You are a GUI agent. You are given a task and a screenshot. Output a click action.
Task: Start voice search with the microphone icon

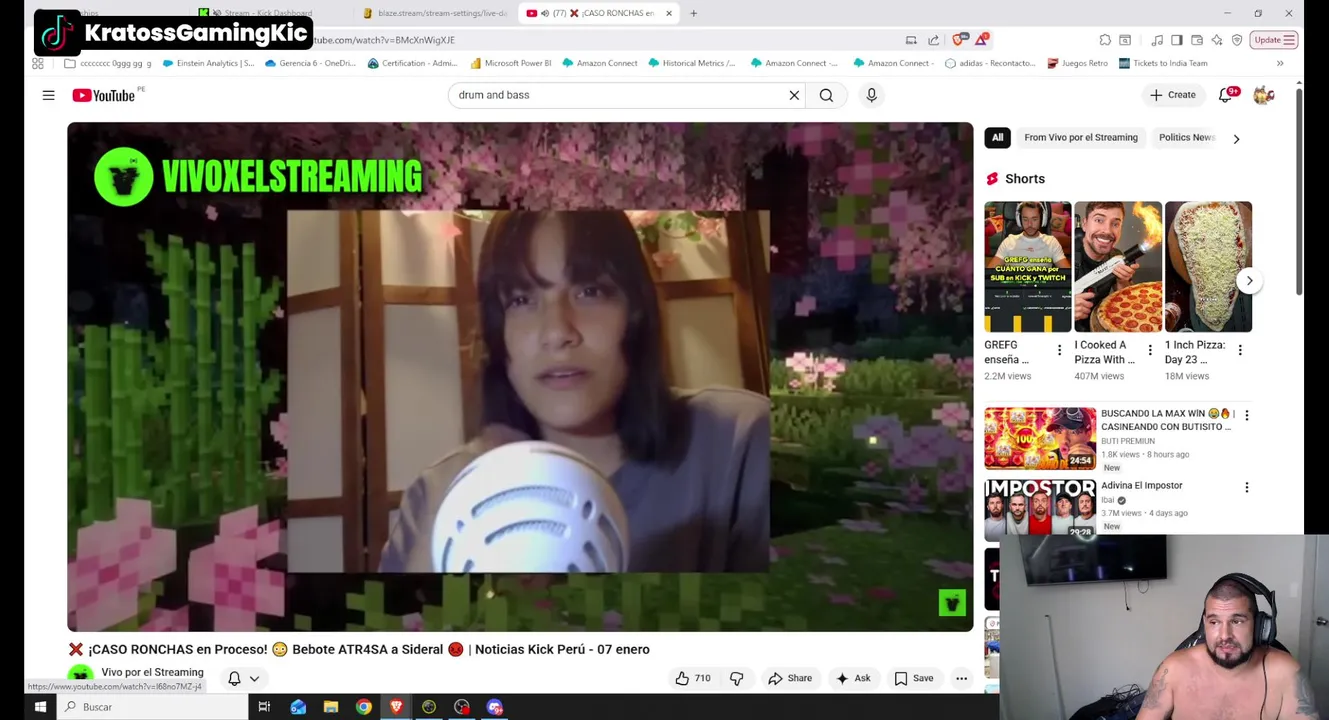871,95
